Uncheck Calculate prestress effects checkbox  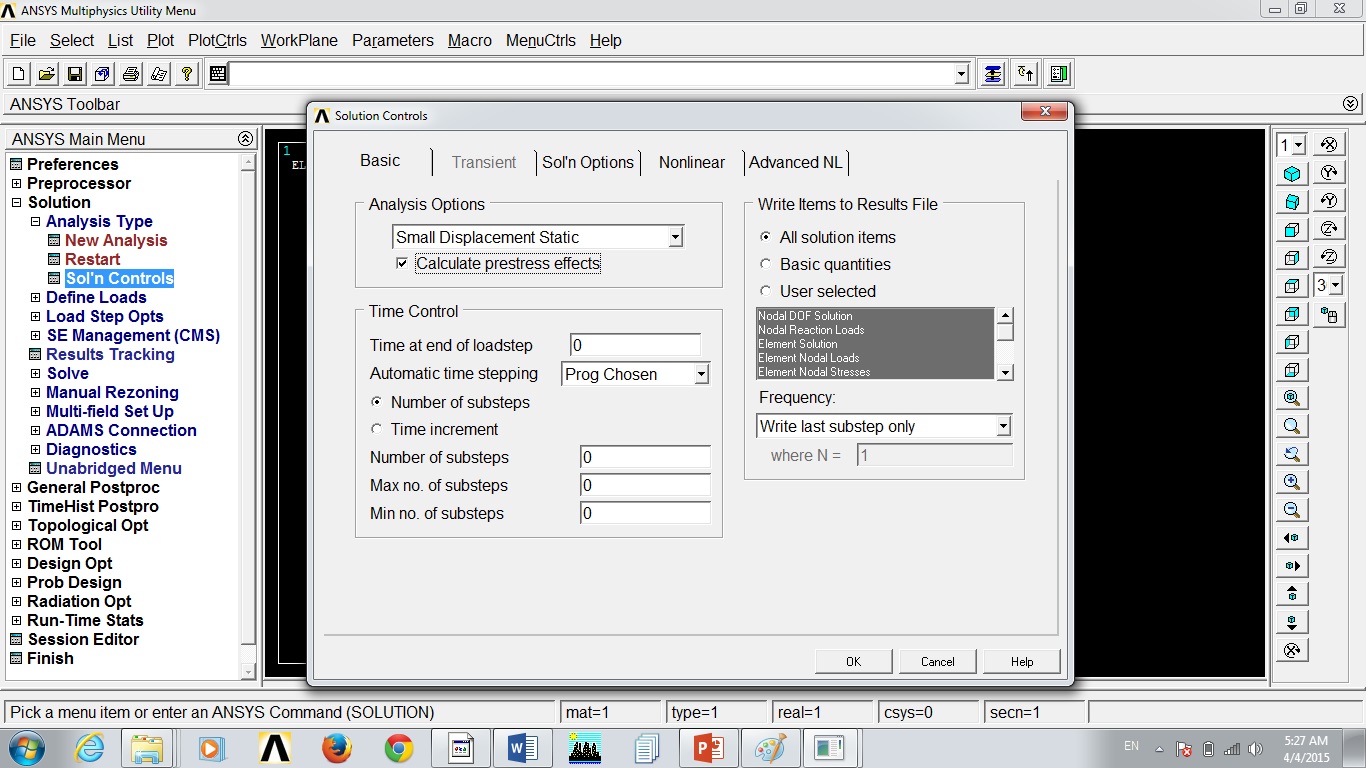tap(402, 263)
